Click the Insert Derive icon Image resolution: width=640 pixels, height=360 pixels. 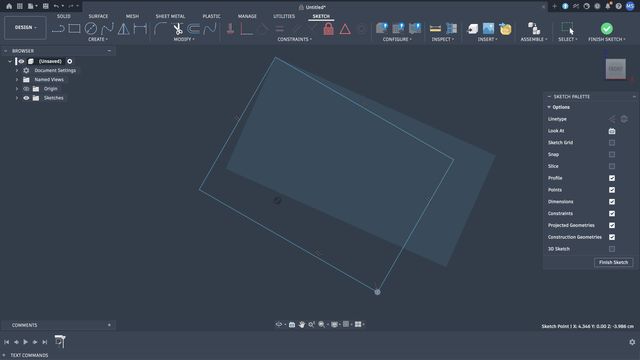(472, 29)
